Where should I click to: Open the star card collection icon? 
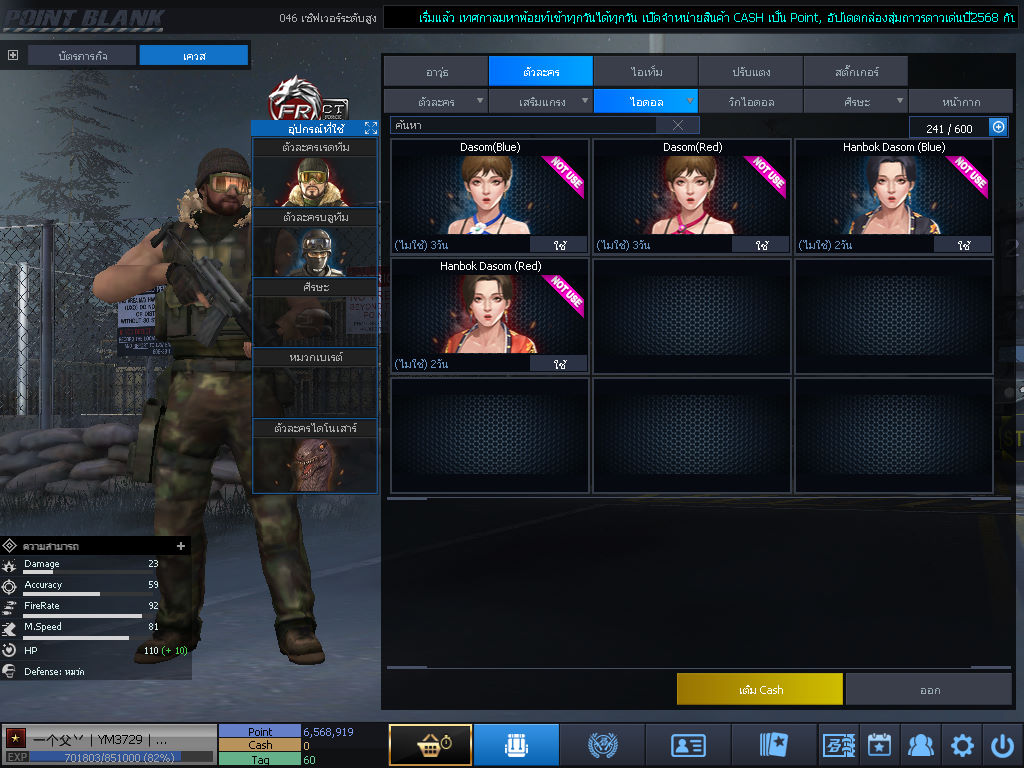point(774,745)
